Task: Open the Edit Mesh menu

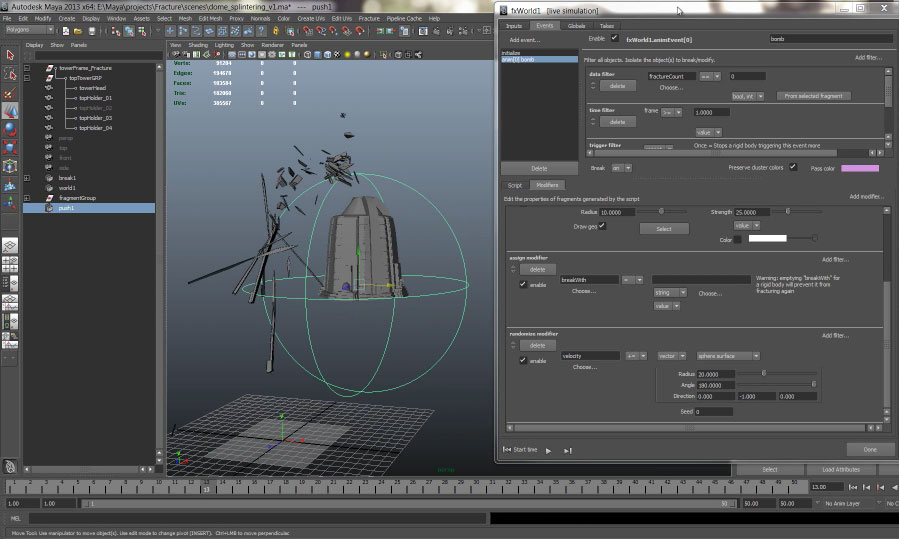Action: pyautogui.click(x=210, y=18)
